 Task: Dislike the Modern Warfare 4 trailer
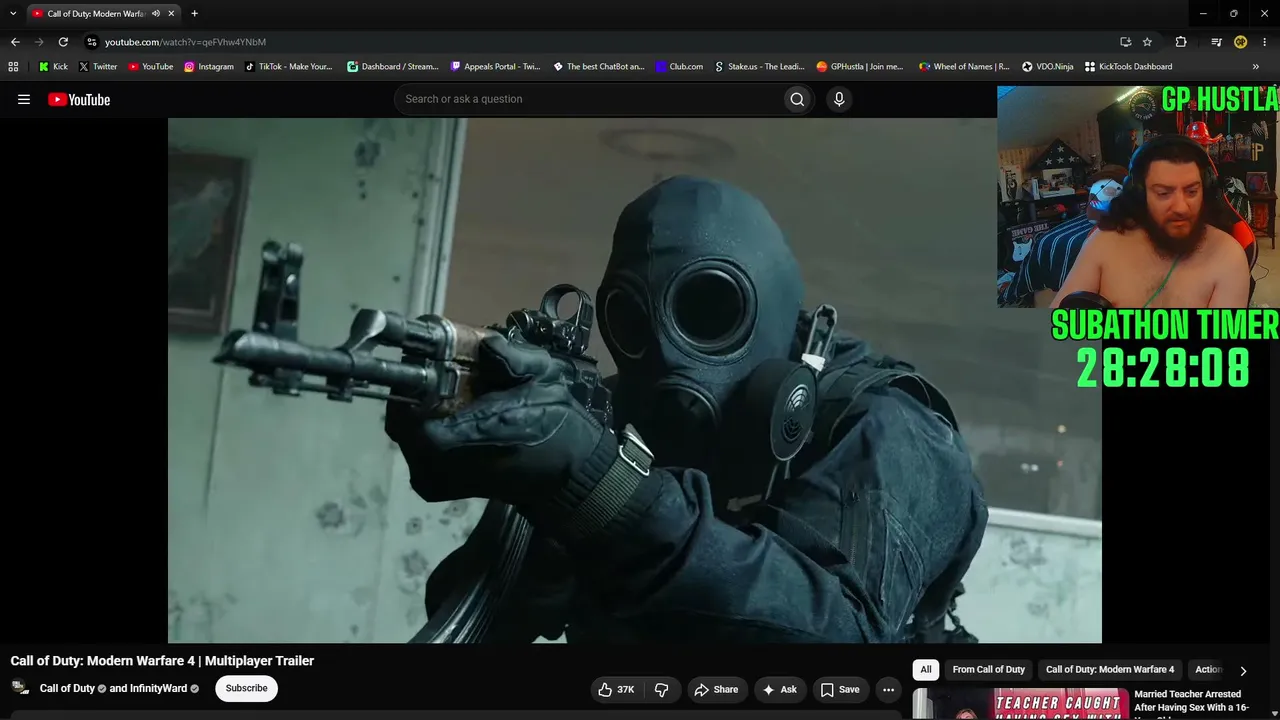coord(661,689)
